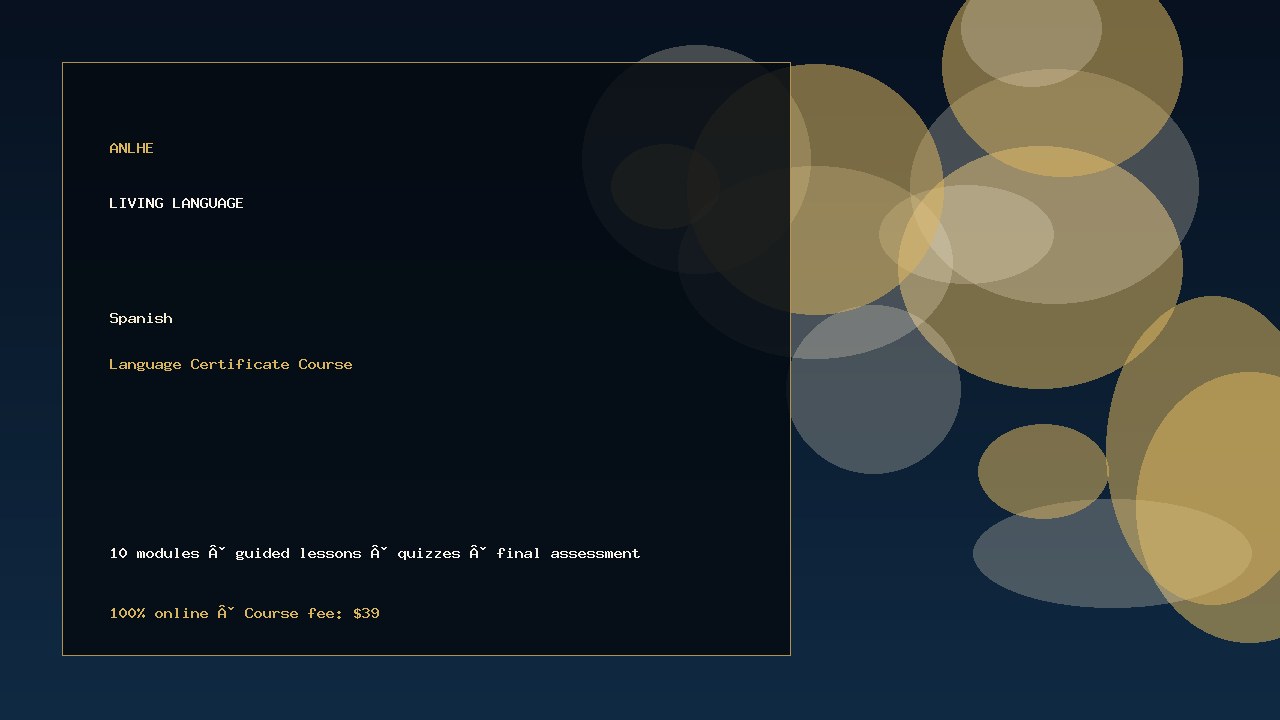Click the ANLHE brand name

[x=131, y=148]
